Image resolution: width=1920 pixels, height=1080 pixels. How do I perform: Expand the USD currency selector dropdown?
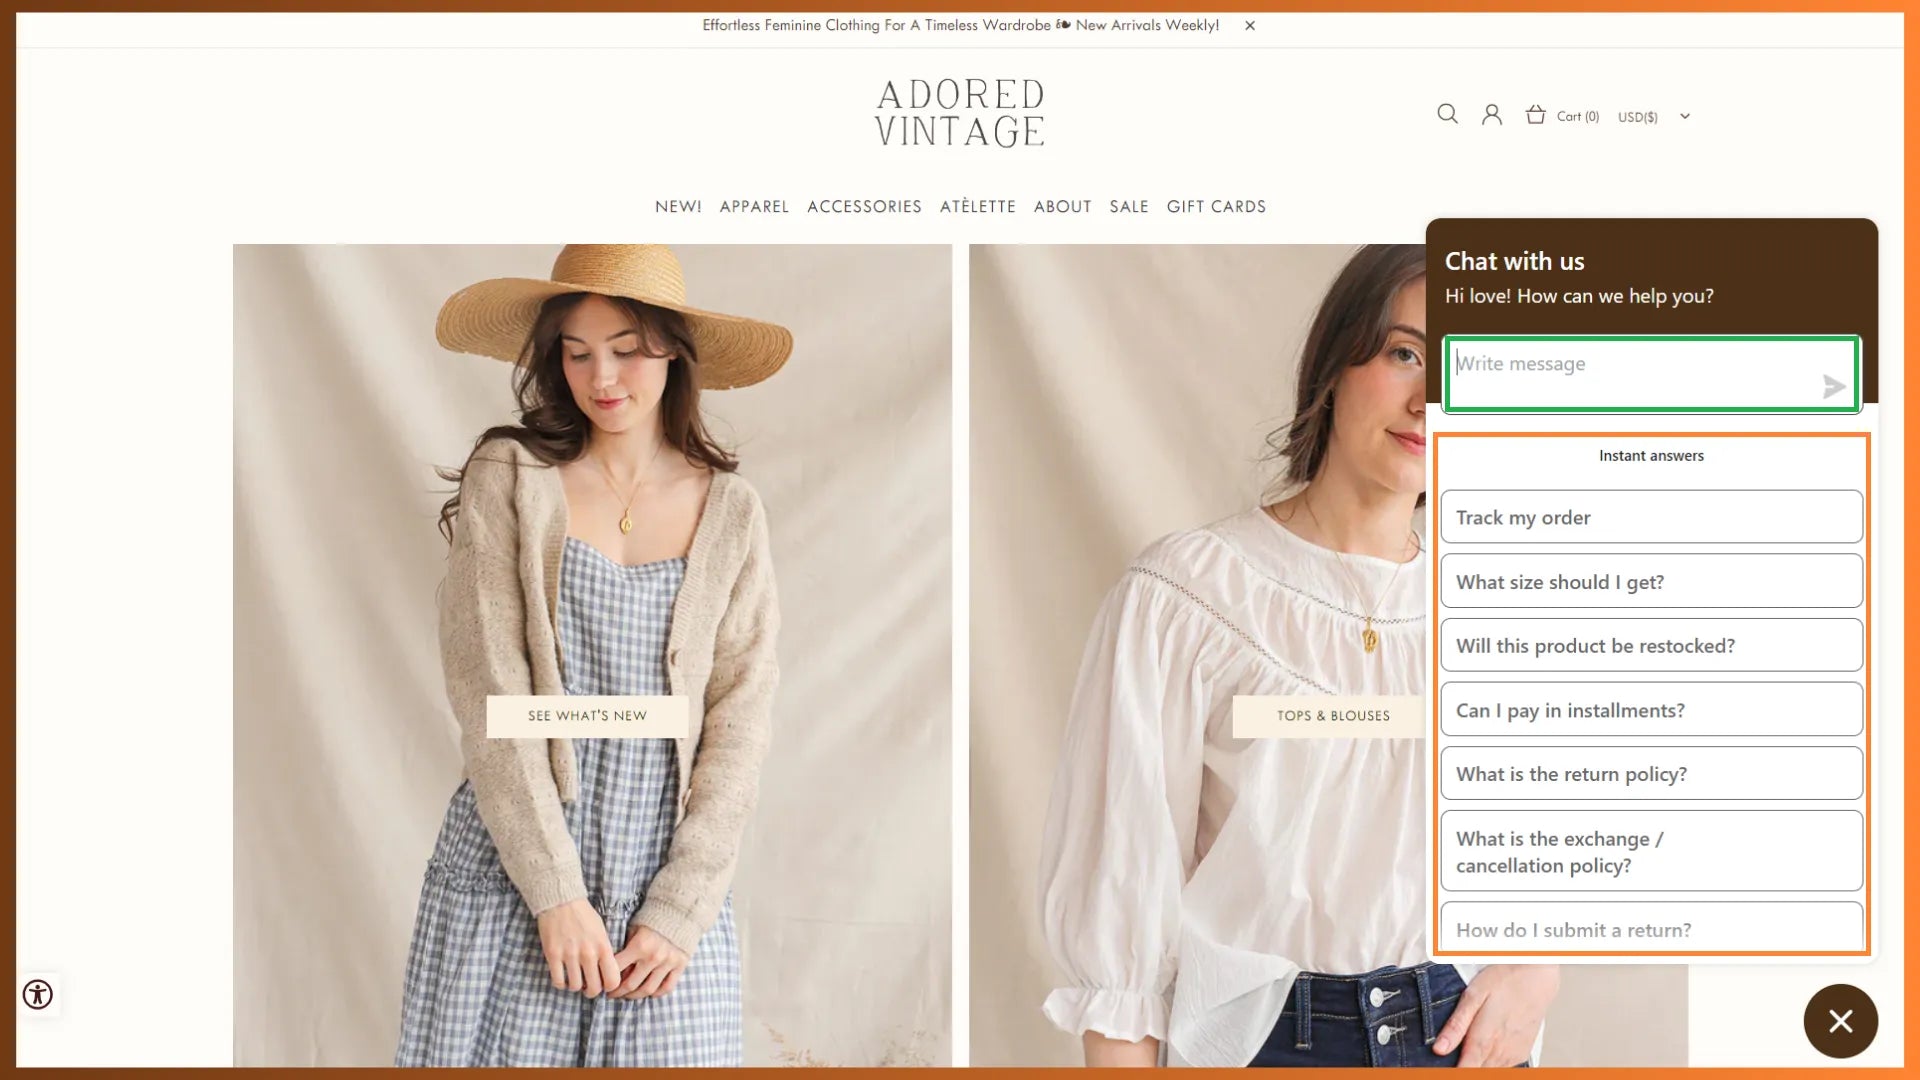[1652, 116]
